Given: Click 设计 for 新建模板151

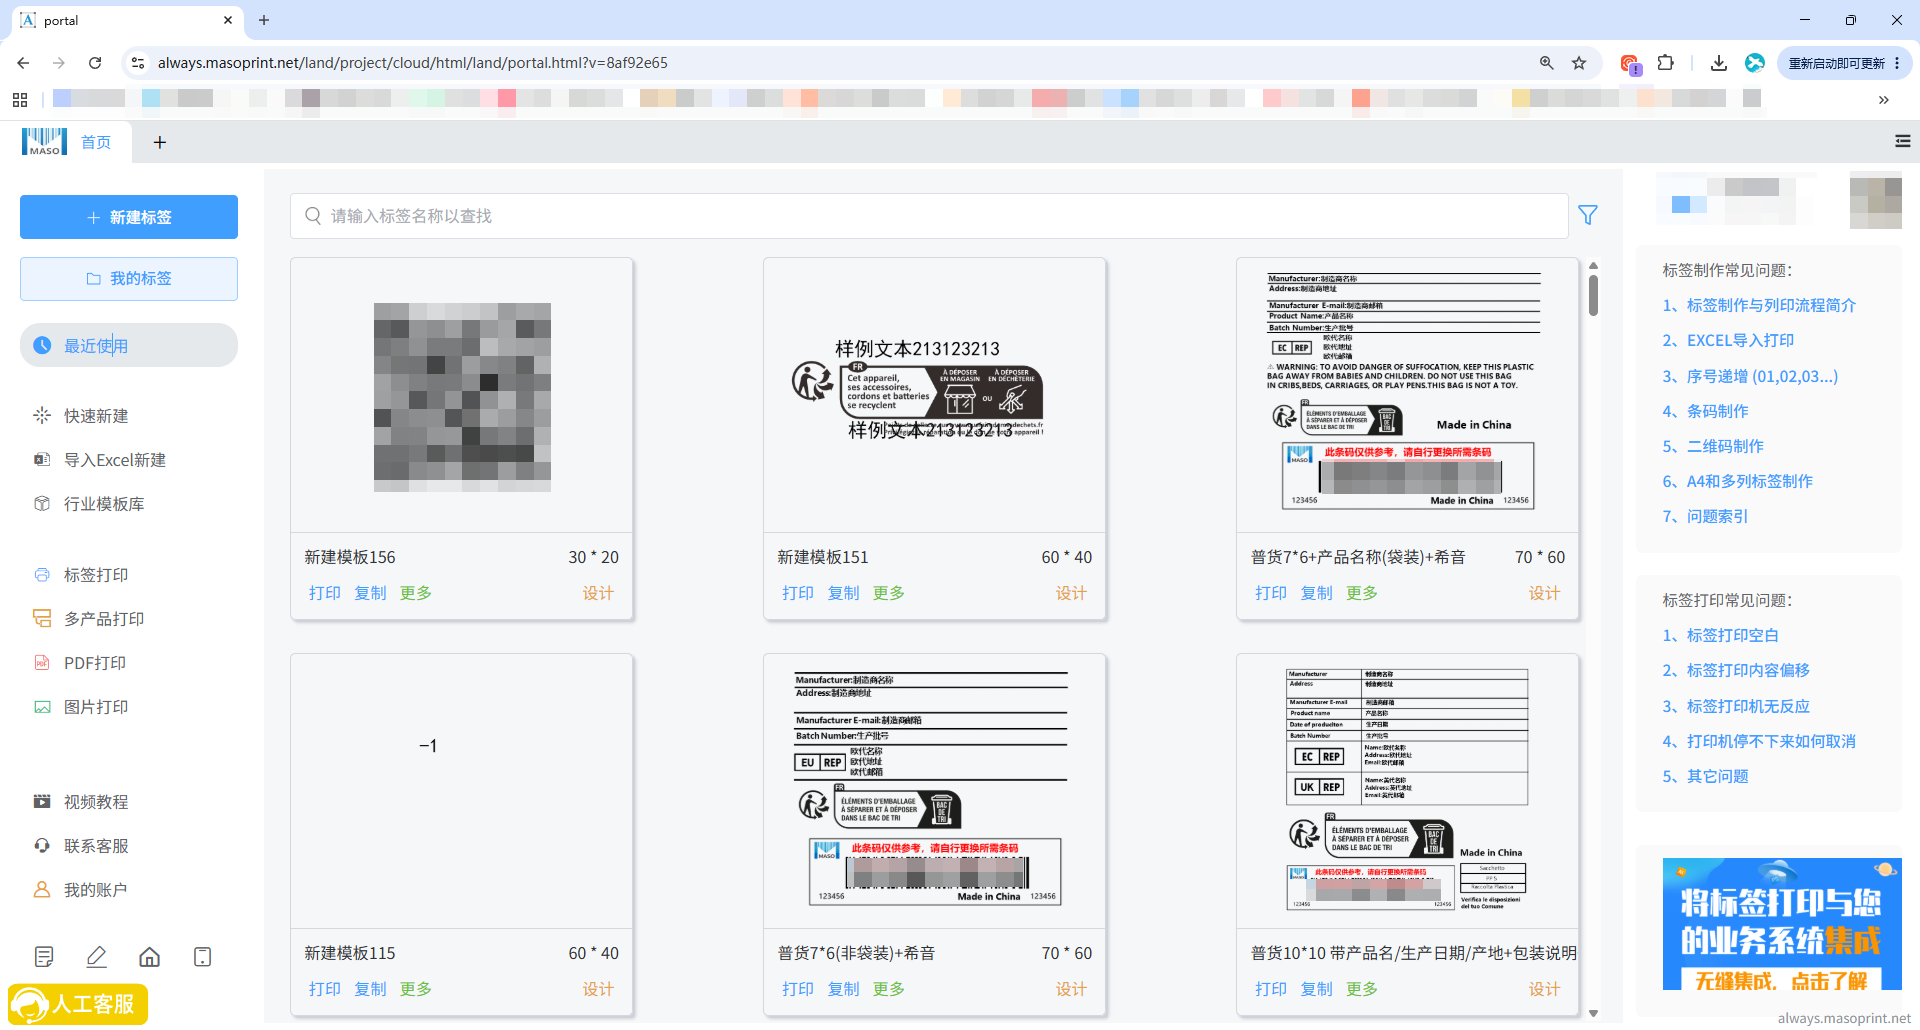Looking at the screenshot, I should [1071, 592].
